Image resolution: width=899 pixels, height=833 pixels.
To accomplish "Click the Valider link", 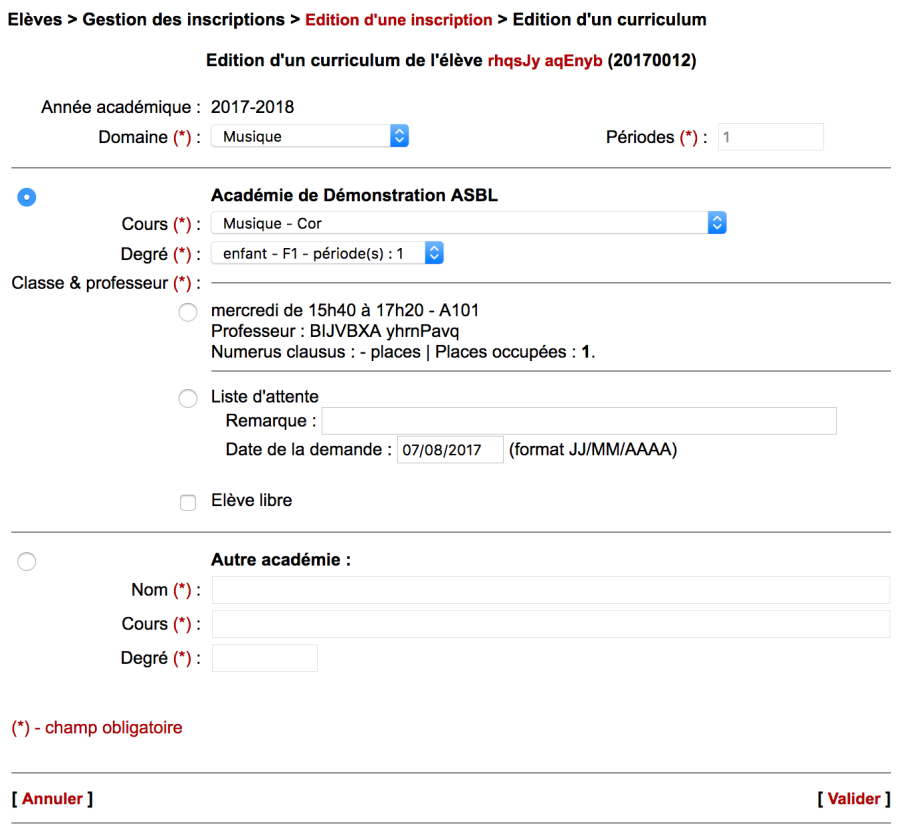I will [854, 798].
